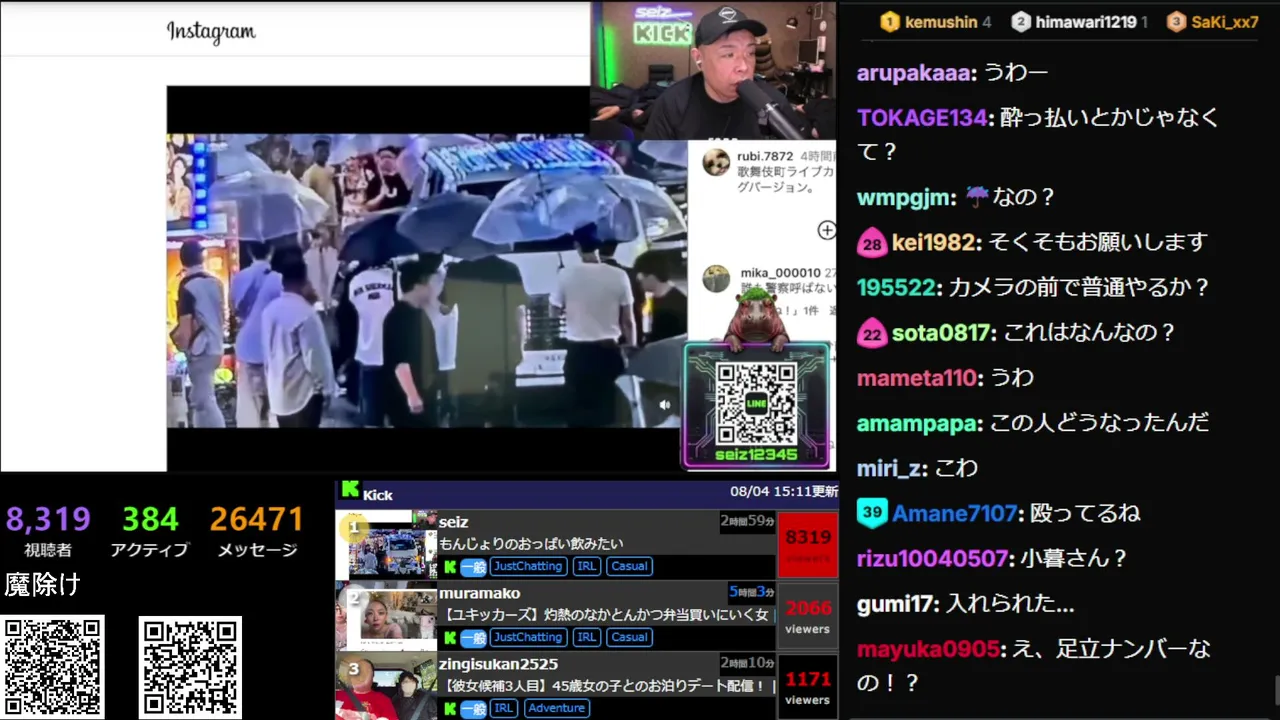The height and width of the screenshot is (720, 1280).
Task: Click chat username wmpgjm
Action: coord(905,198)
